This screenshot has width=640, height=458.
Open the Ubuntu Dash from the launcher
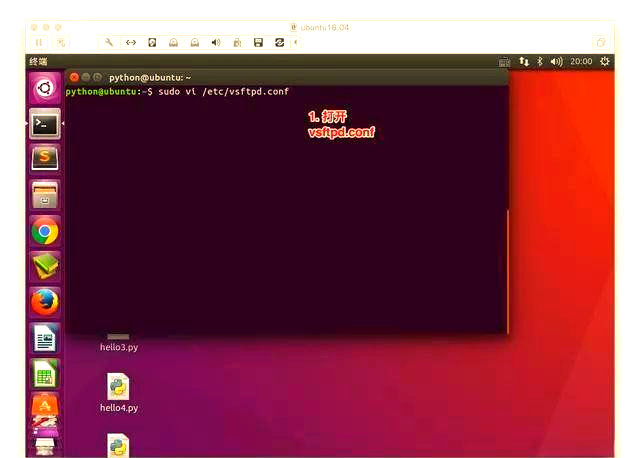pyautogui.click(x=44, y=88)
